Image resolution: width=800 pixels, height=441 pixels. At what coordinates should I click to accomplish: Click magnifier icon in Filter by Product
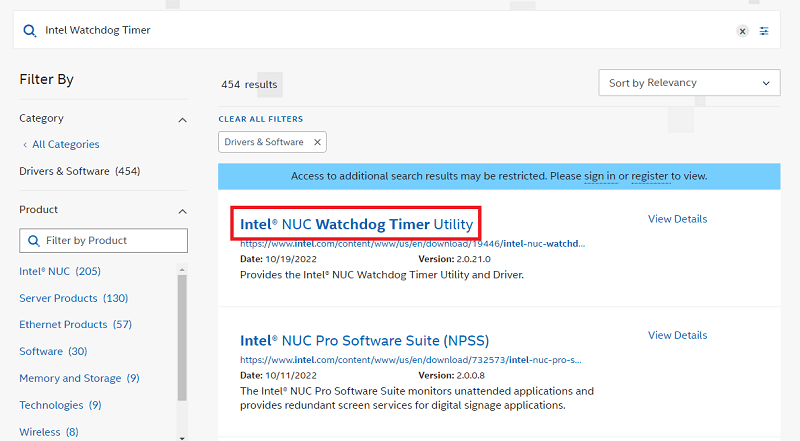[34, 240]
